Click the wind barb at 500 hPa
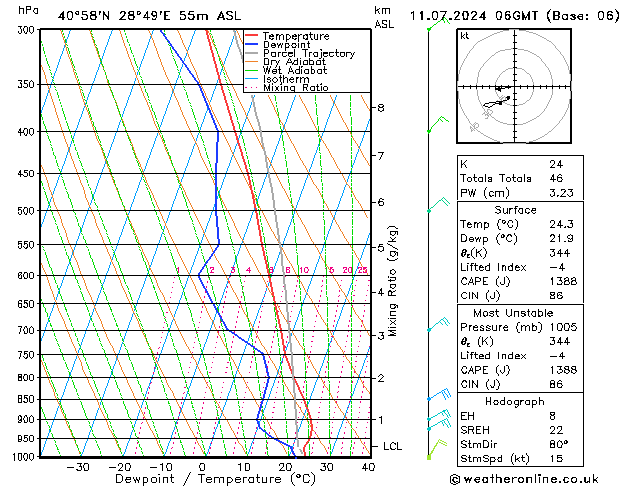The height and width of the screenshot is (486, 629). [438, 204]
